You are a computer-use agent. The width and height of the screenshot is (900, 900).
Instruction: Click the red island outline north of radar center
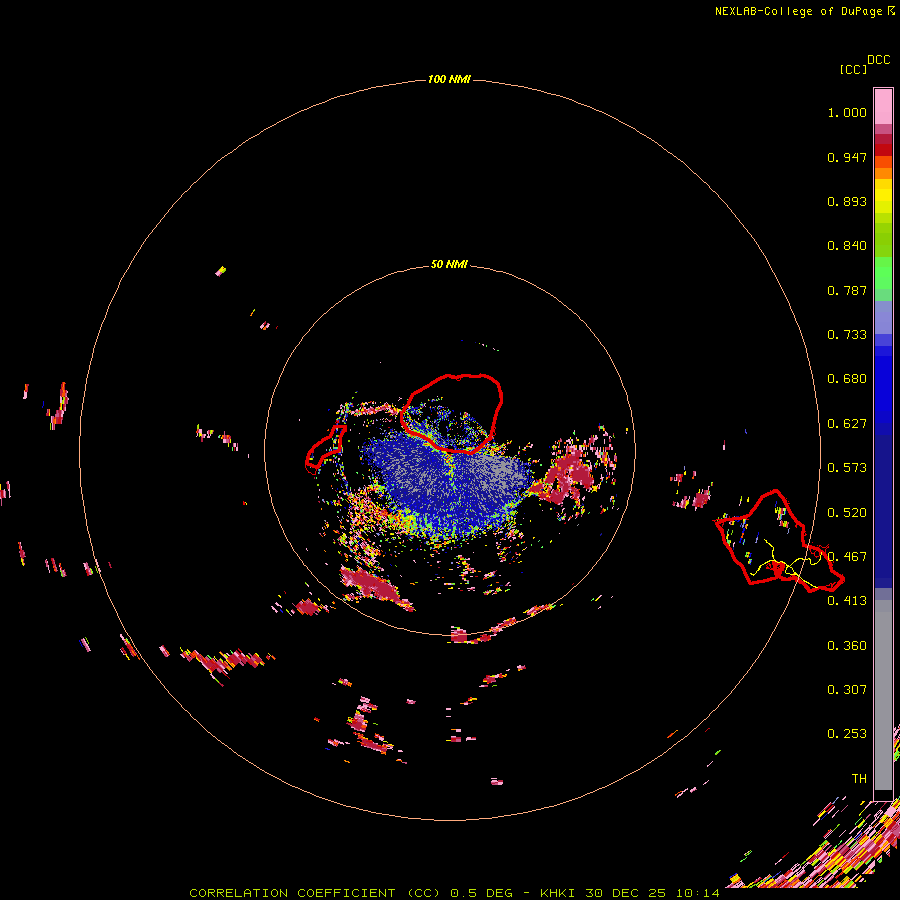(451, 413)
